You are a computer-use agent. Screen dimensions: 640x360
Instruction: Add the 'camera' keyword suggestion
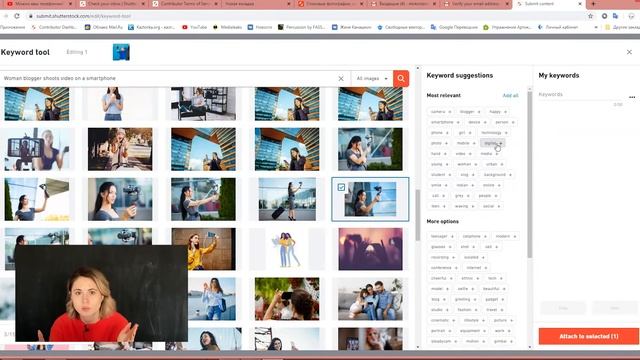point(440,111)
